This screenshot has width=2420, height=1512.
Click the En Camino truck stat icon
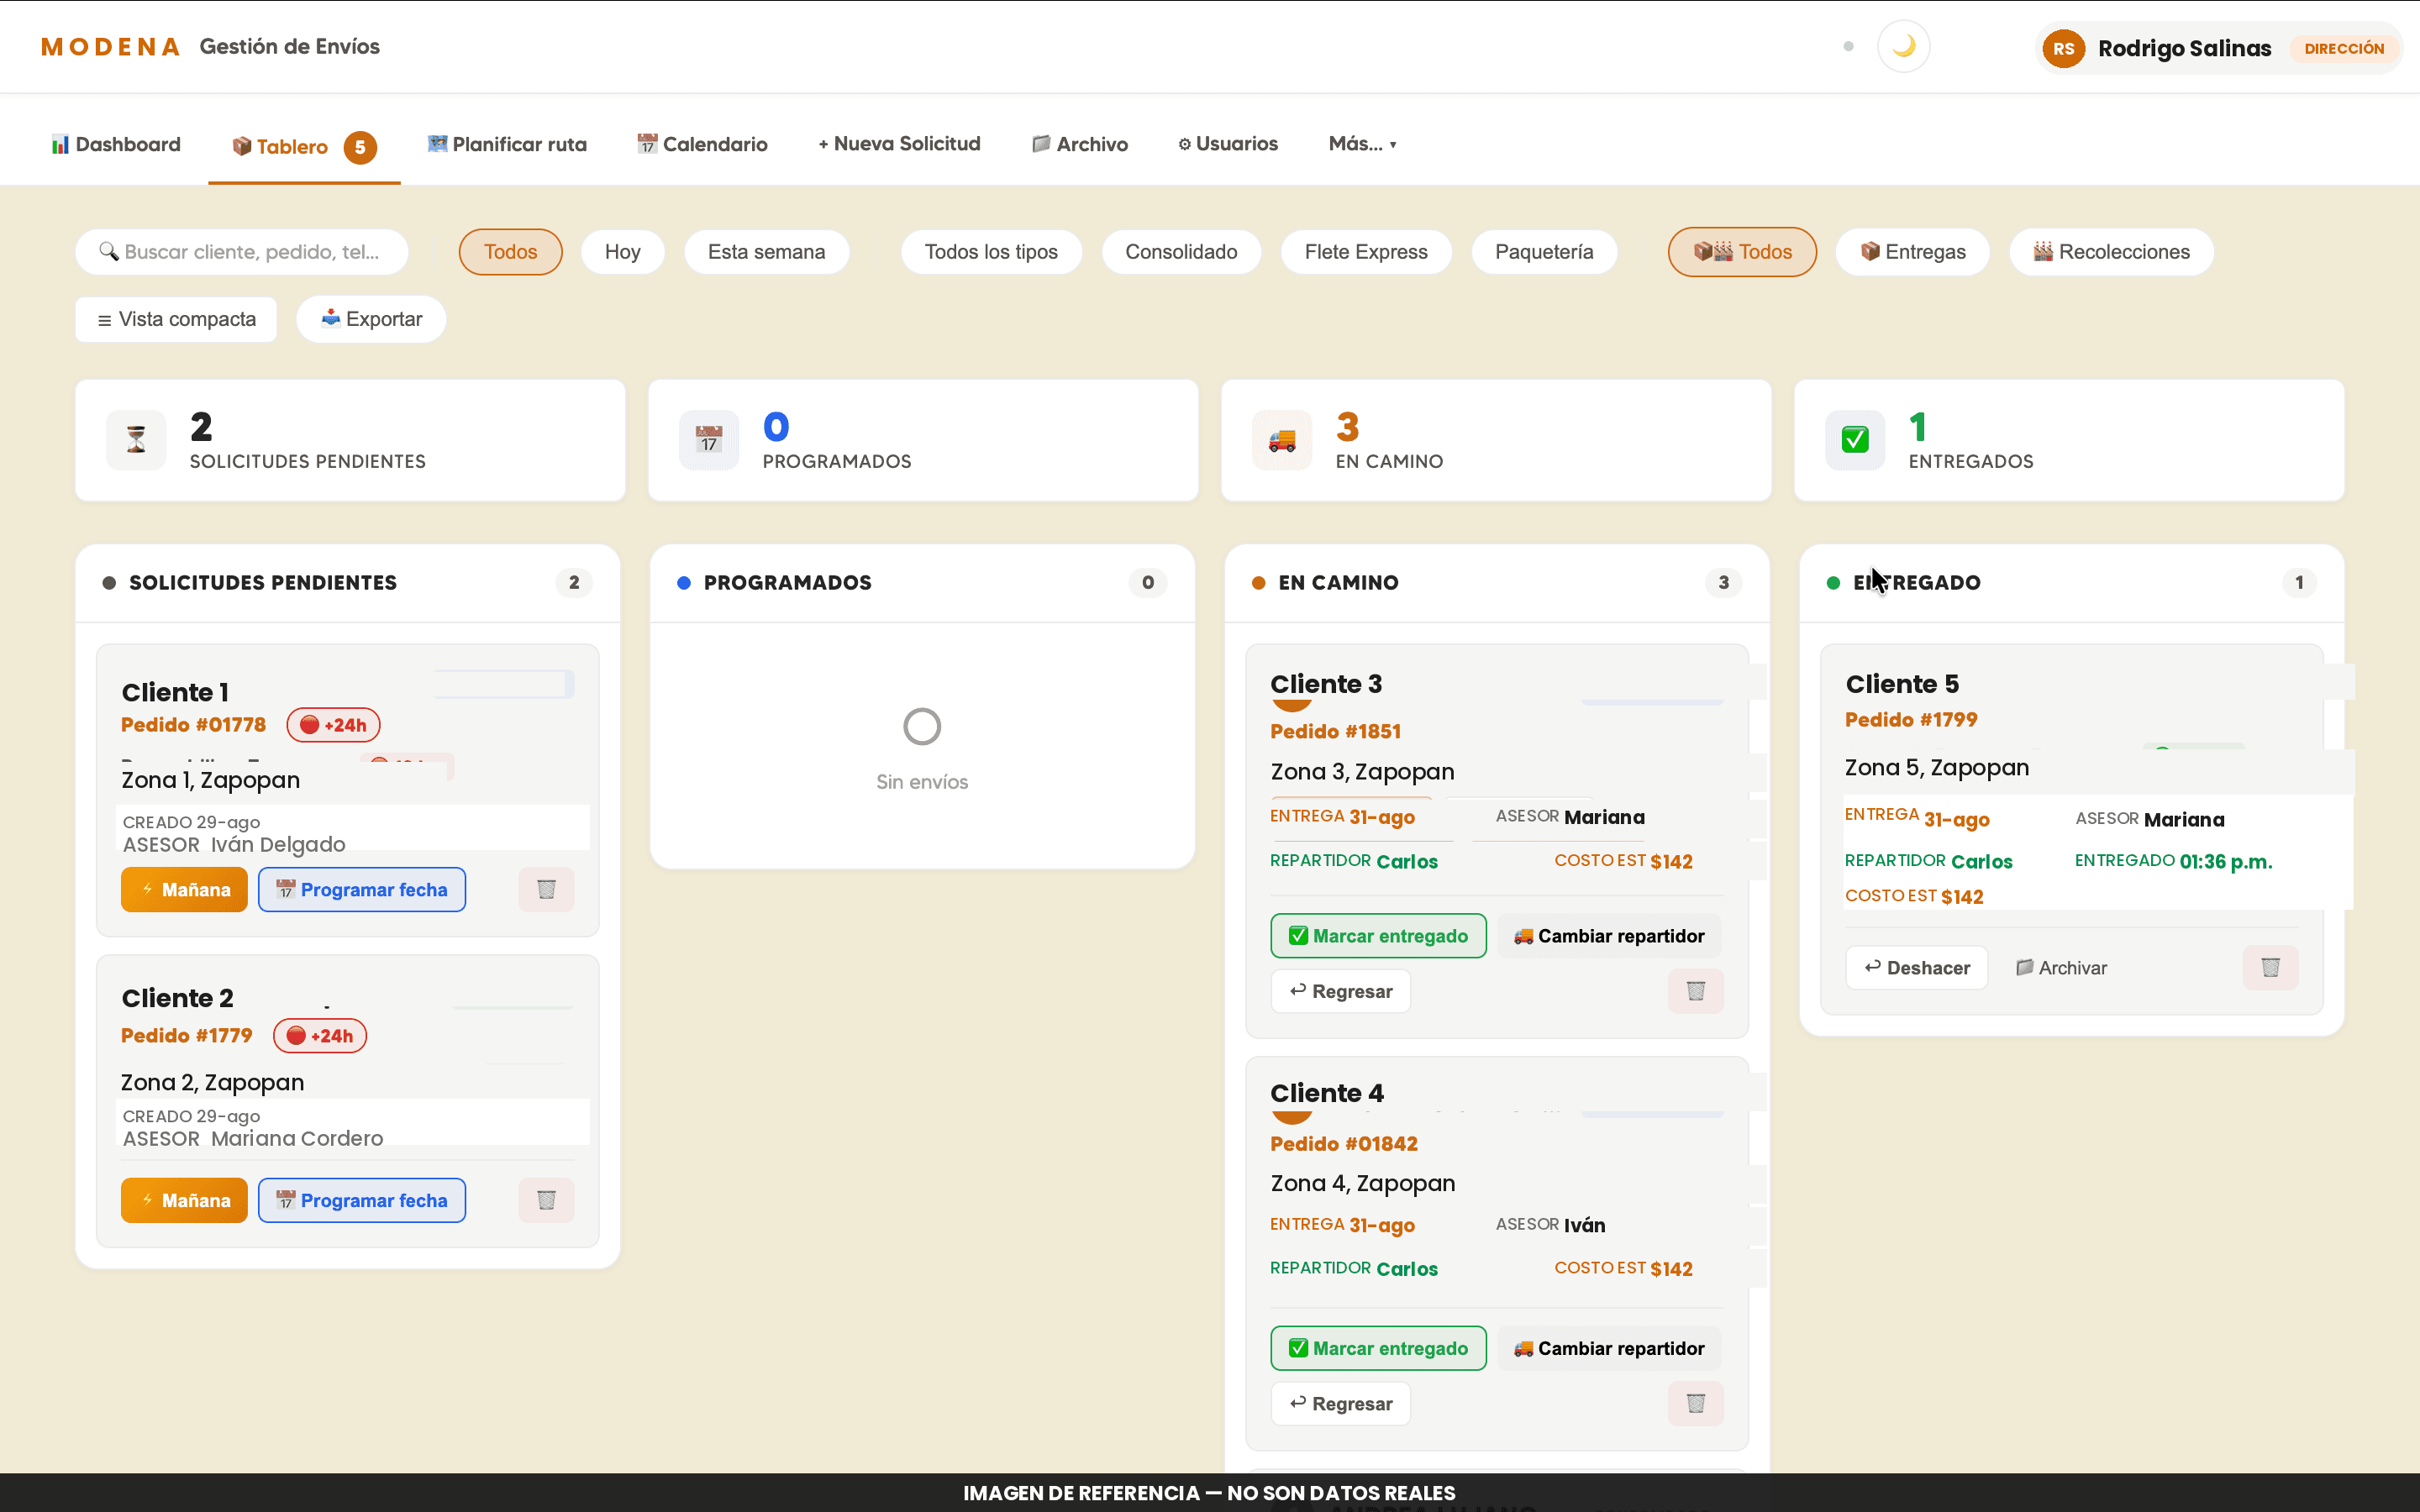point(1282,439)
